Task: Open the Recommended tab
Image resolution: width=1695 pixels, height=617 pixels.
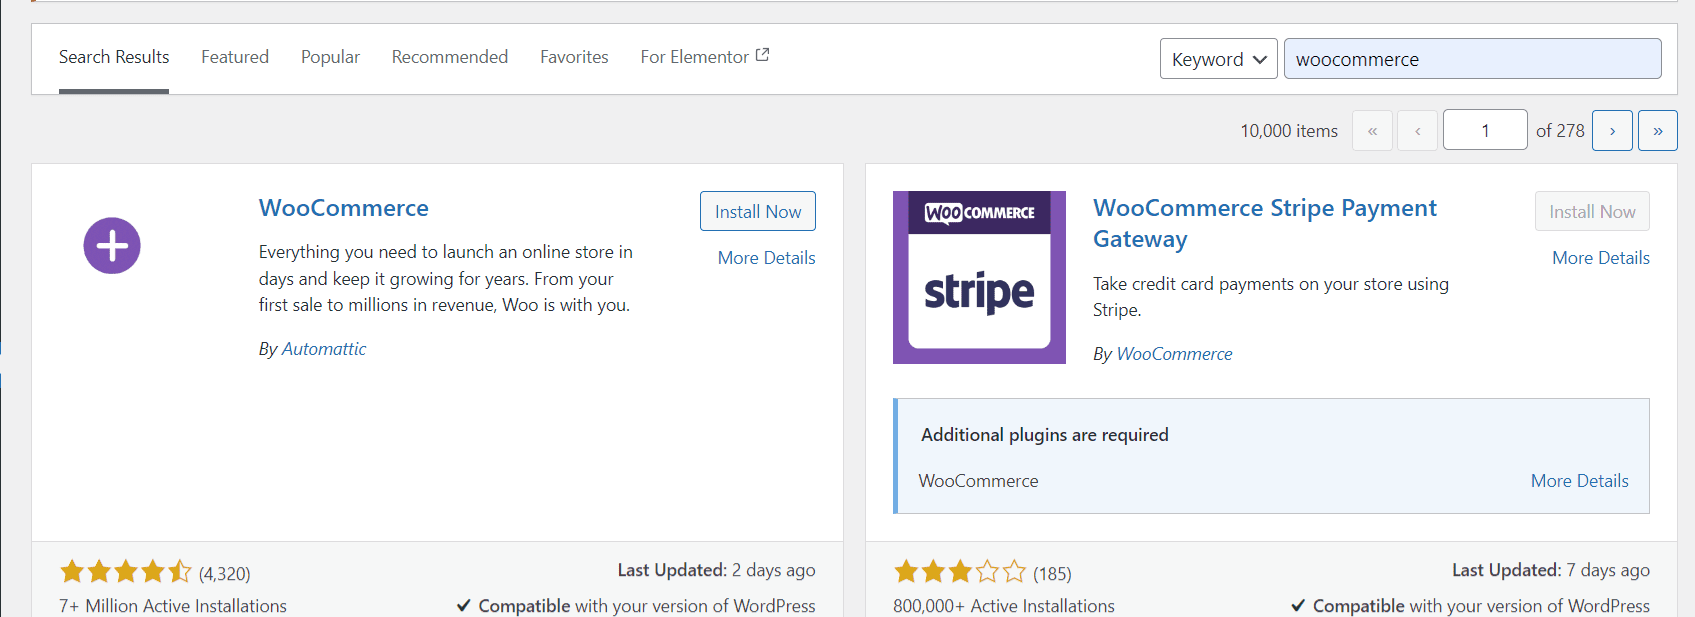Action: (450, 57)
